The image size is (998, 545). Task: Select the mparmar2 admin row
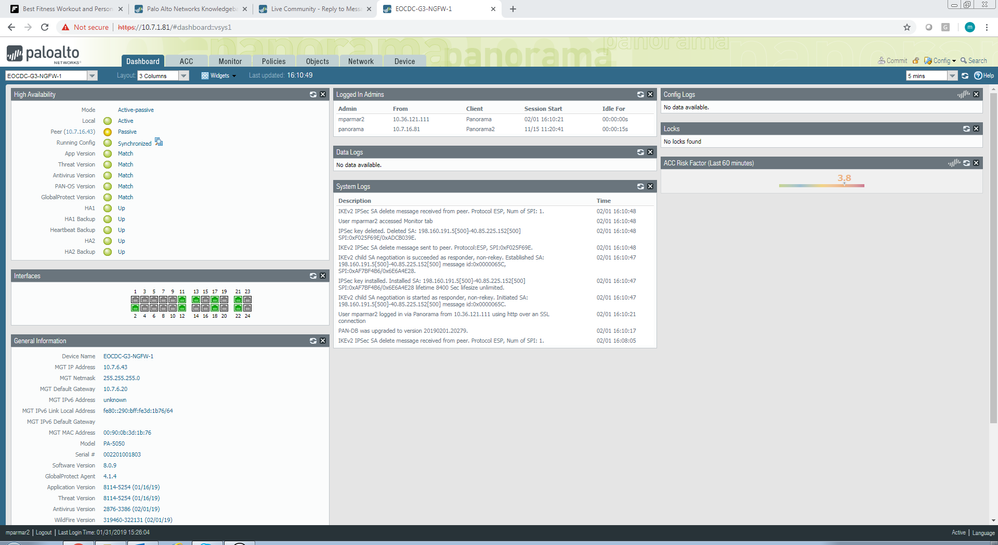(x=494, y=119)
